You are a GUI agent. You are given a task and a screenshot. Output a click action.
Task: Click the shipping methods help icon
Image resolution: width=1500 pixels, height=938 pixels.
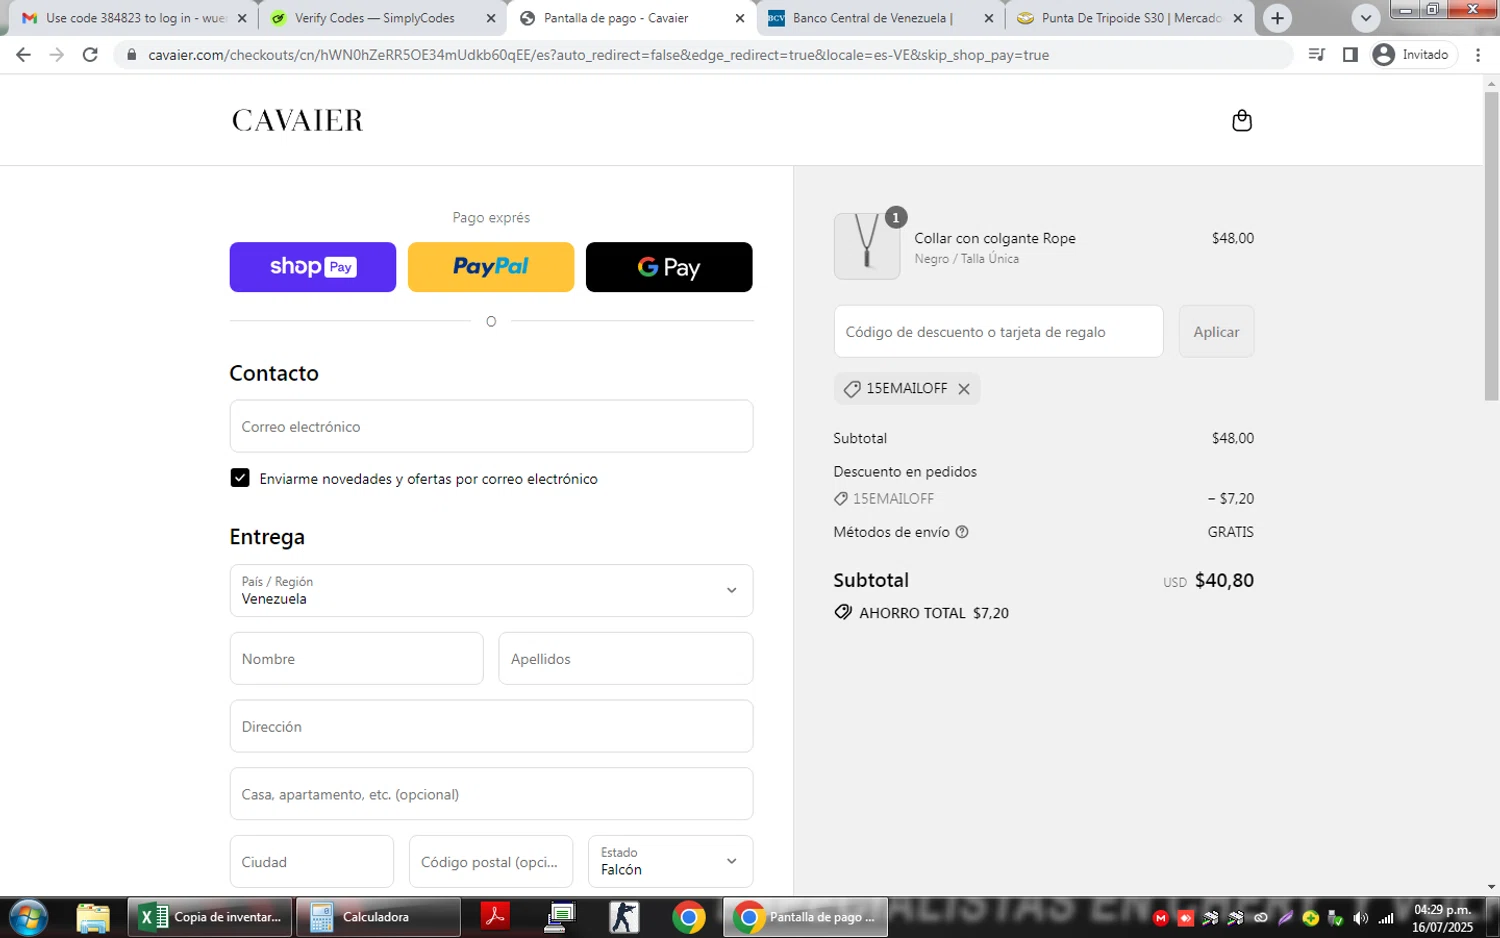coord(962,532)
